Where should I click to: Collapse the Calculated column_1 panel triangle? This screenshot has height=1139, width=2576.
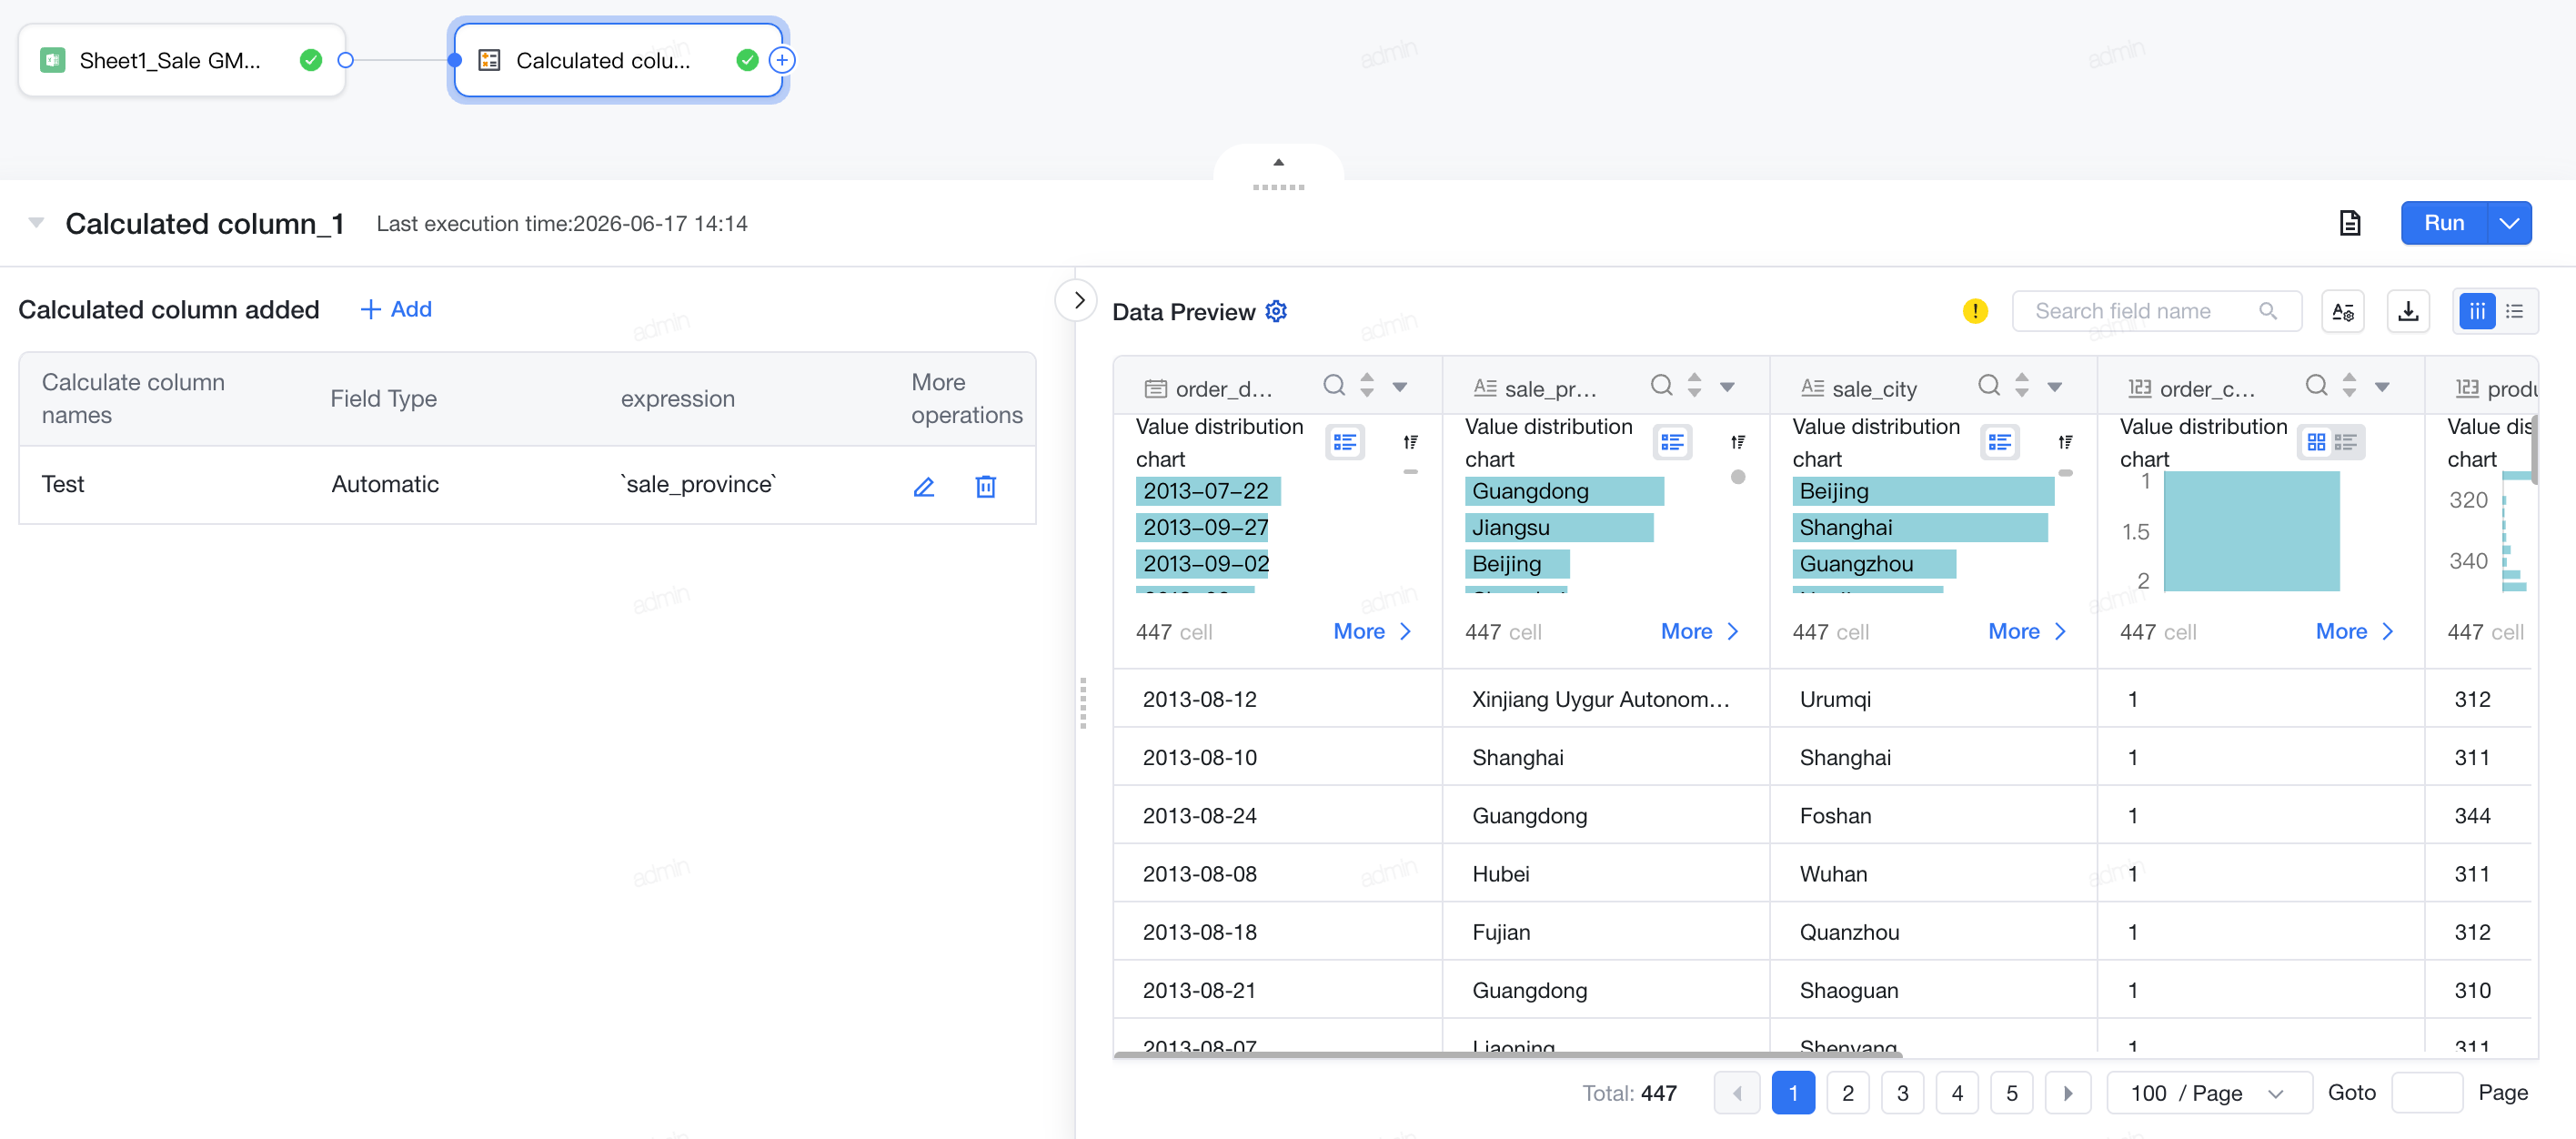36,223
